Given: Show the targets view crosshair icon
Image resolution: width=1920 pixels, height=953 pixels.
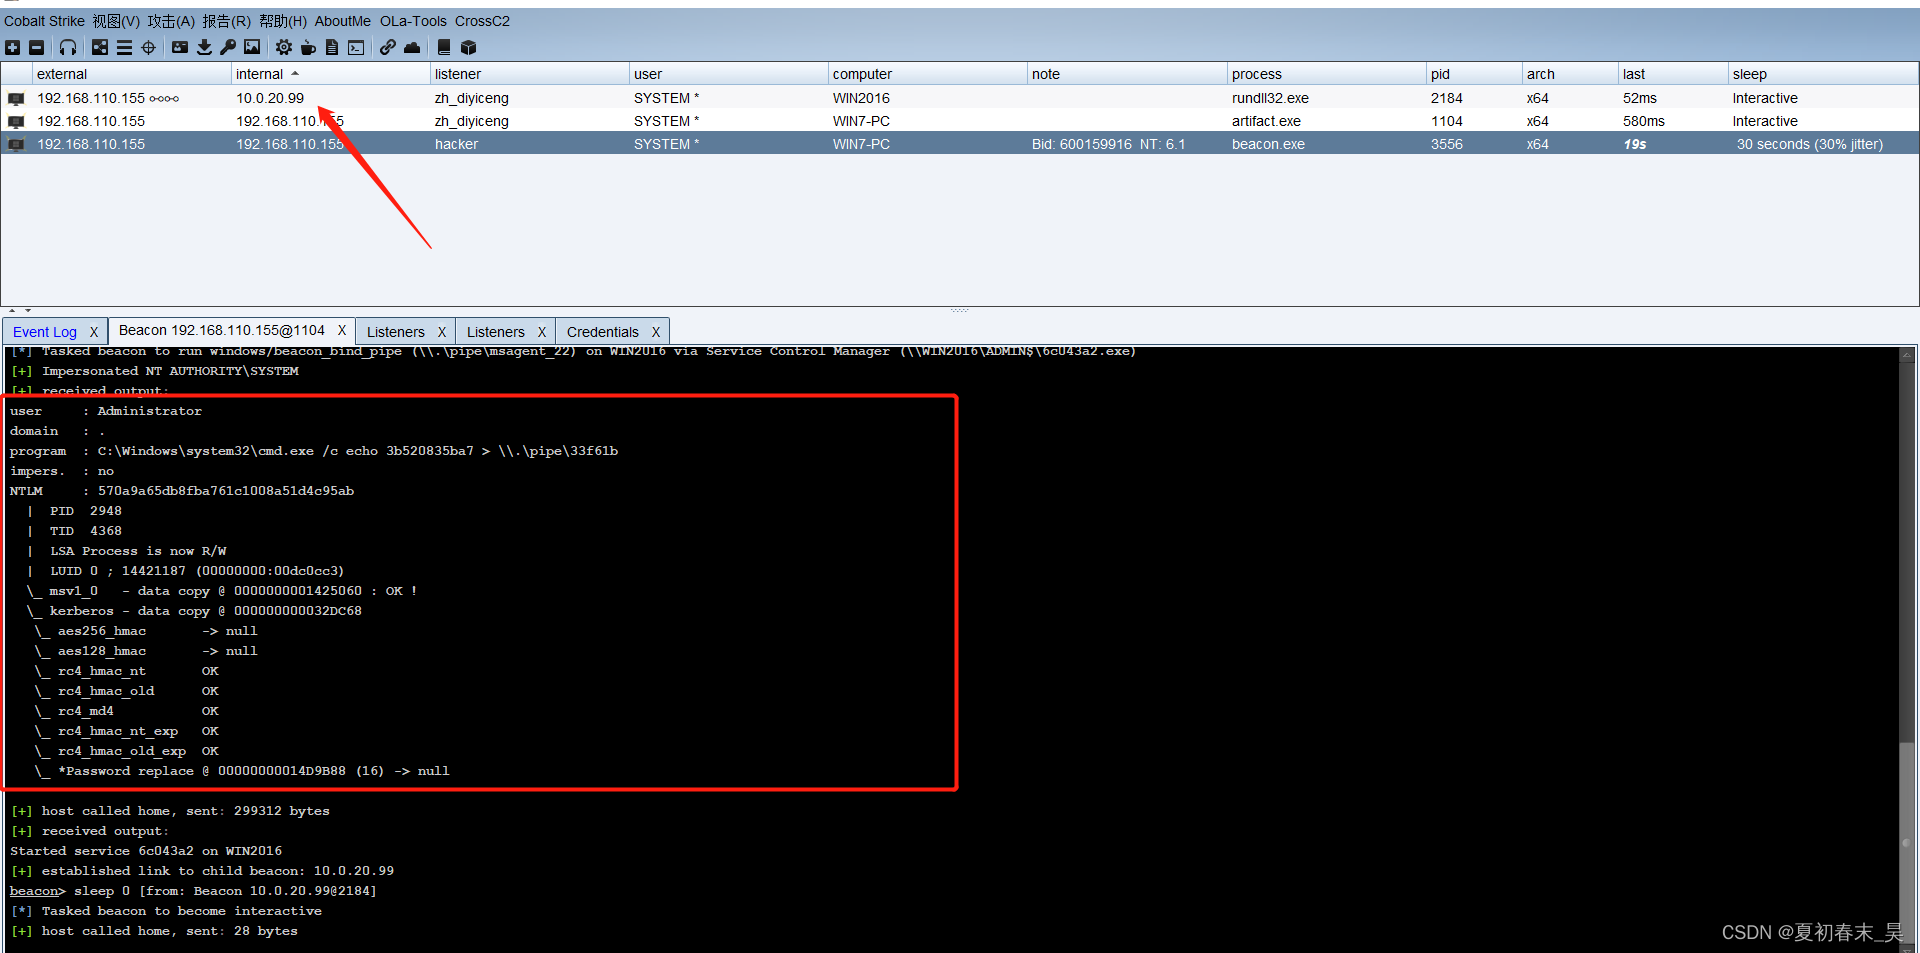Looking at the screenshot, I should coord(148,47).
